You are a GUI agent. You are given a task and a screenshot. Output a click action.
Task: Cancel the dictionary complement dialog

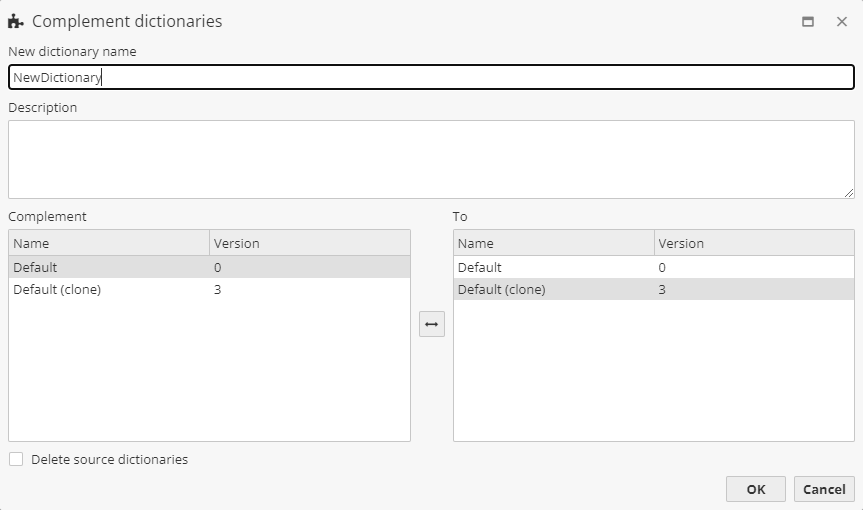click(824, 489)
